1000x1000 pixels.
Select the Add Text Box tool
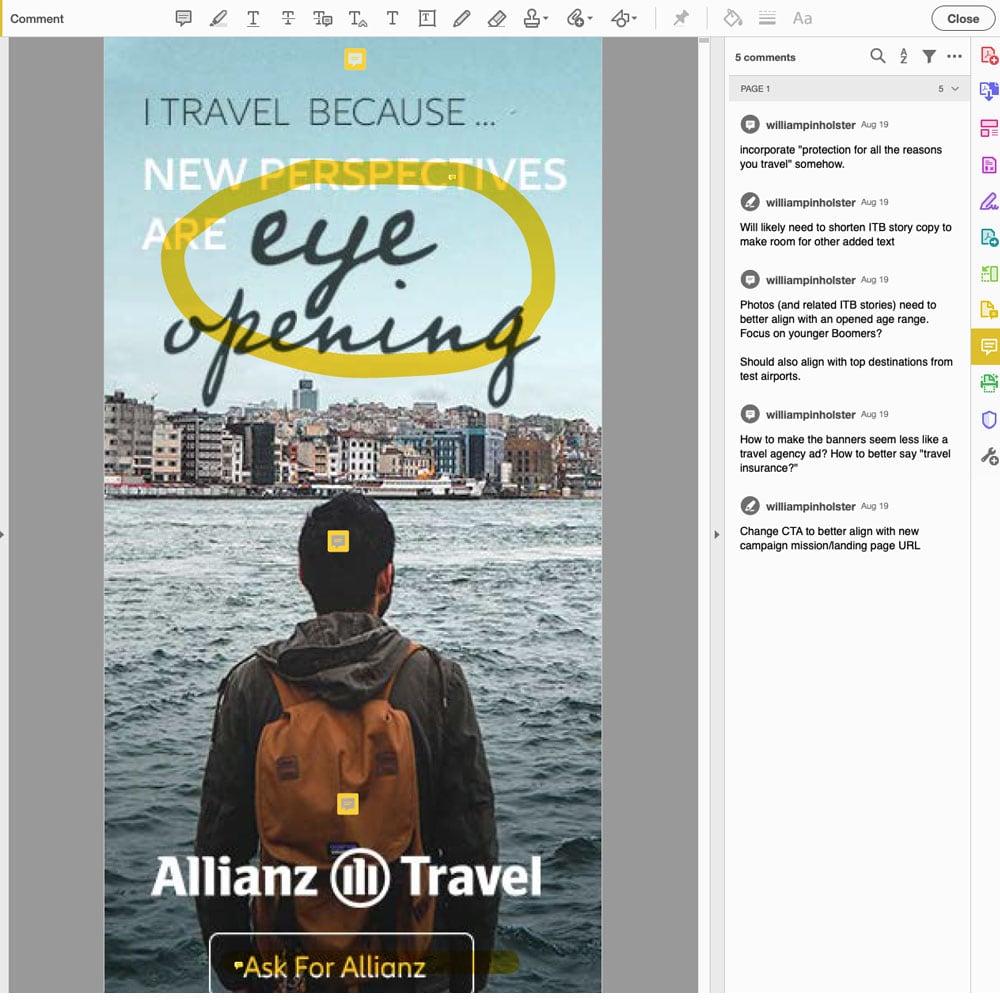tap(427, 18)
